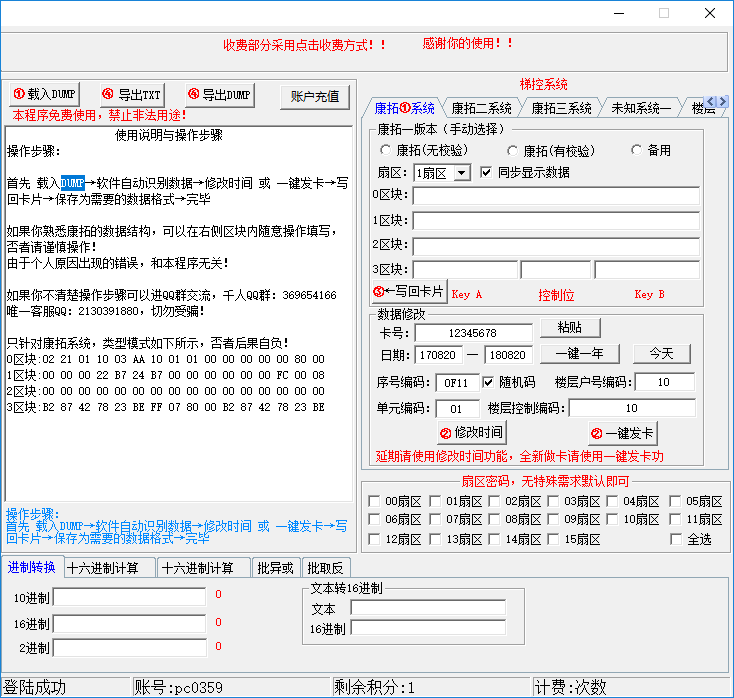Image resolution: width=734 pixels, height=698 pixels.
Task: Check the 03扇区 checkbox
Action: tap(553, 501)
